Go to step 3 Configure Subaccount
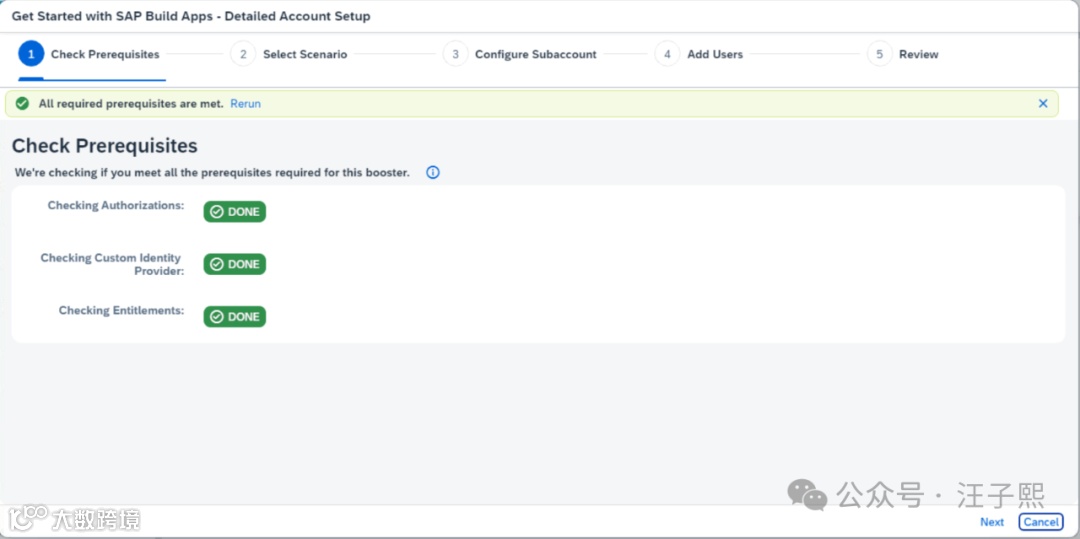 pyautogui.click(x=519, y=54)
